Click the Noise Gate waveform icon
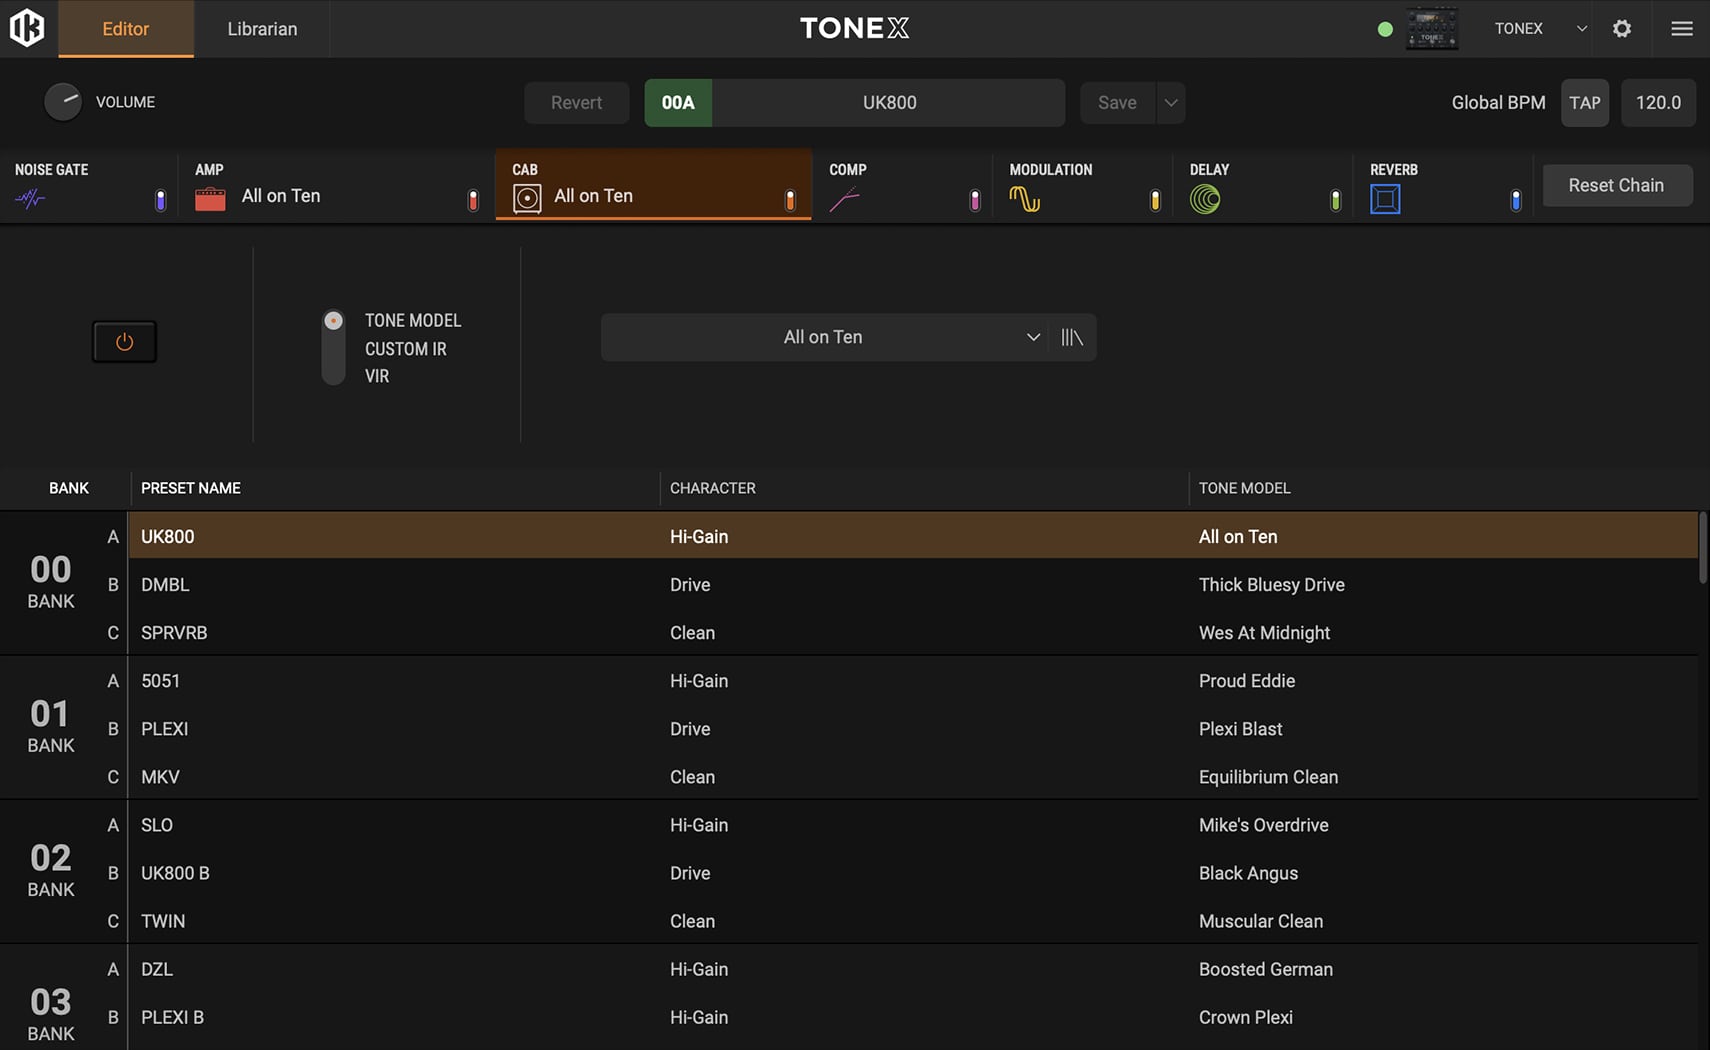 coord(30,199)
